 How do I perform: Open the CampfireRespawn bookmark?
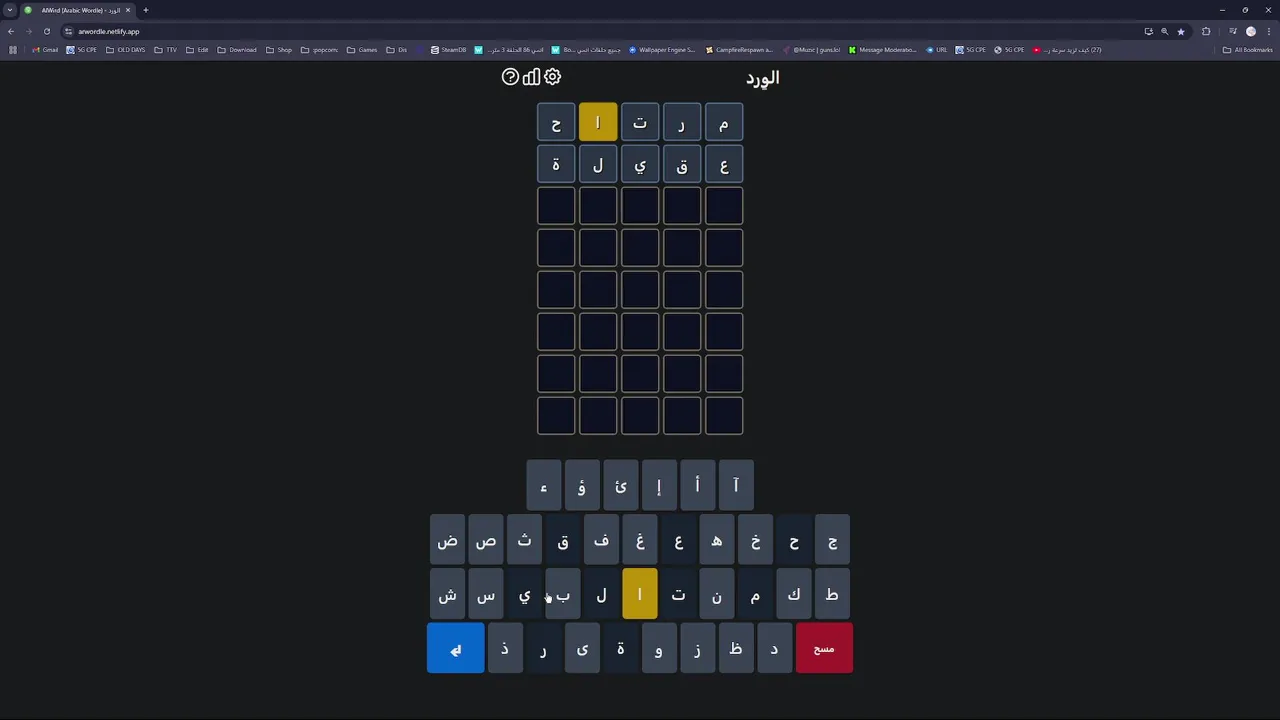739,50
